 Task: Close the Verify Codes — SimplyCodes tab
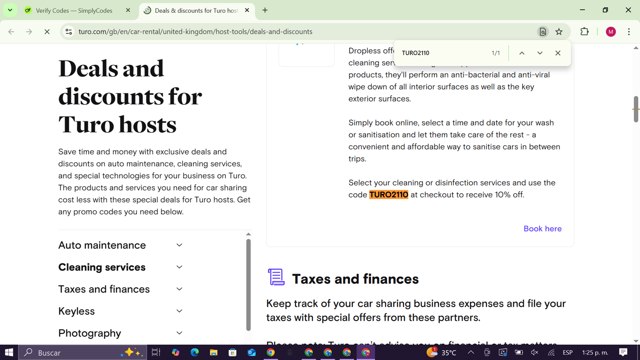pyautogui.click(x=128, y=11)
